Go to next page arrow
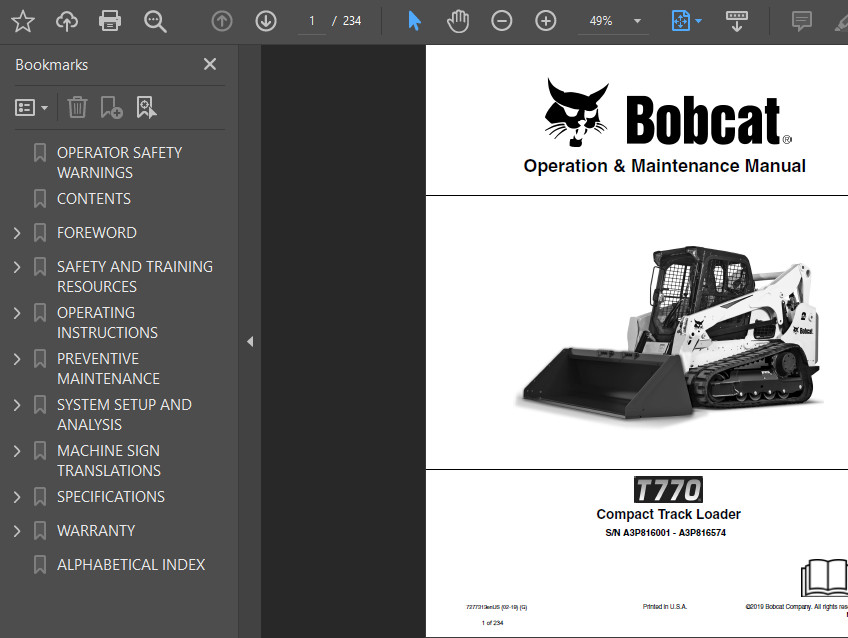Screen dimensions: 848x638 coord(266,21)
